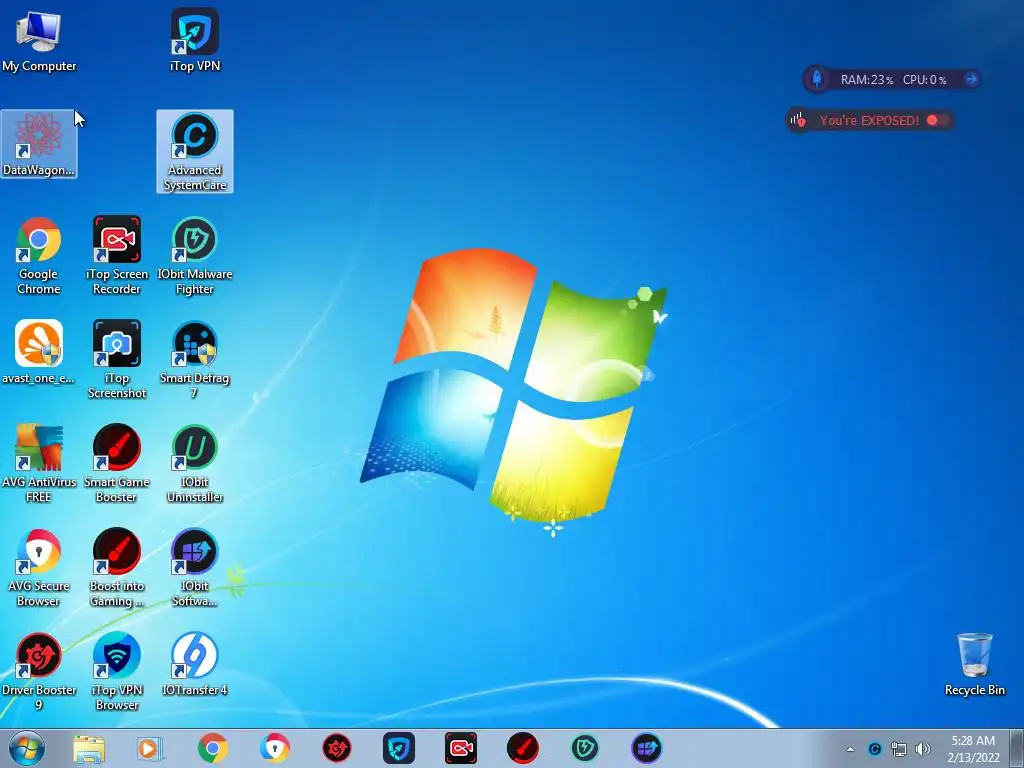Launch IObit Software Updater from the taskbar
This screenshot has height=768, width=1024.
[647, 748]
